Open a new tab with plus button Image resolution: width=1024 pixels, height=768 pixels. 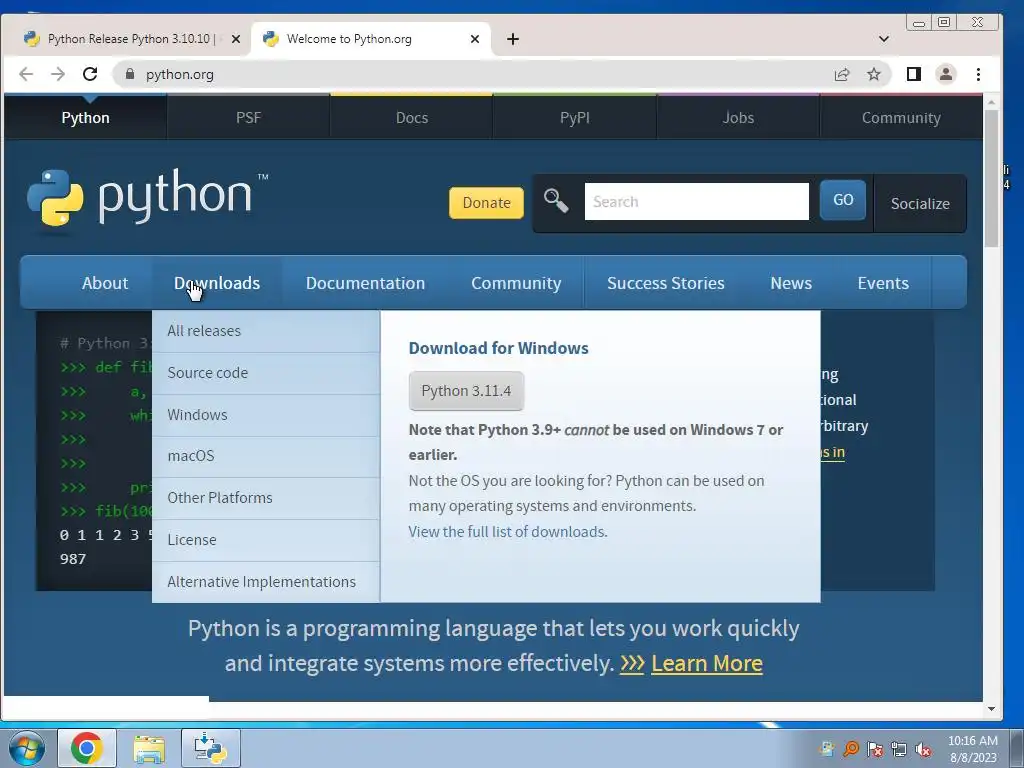point(513,39)
